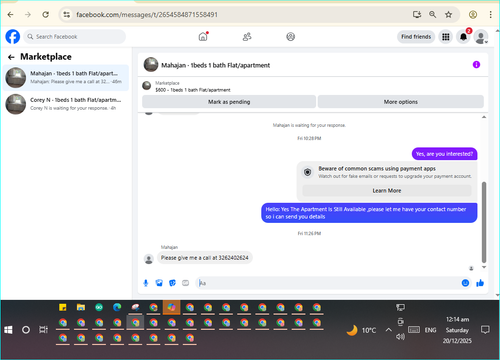Click the voice clip microphone icon

(146, 283)
